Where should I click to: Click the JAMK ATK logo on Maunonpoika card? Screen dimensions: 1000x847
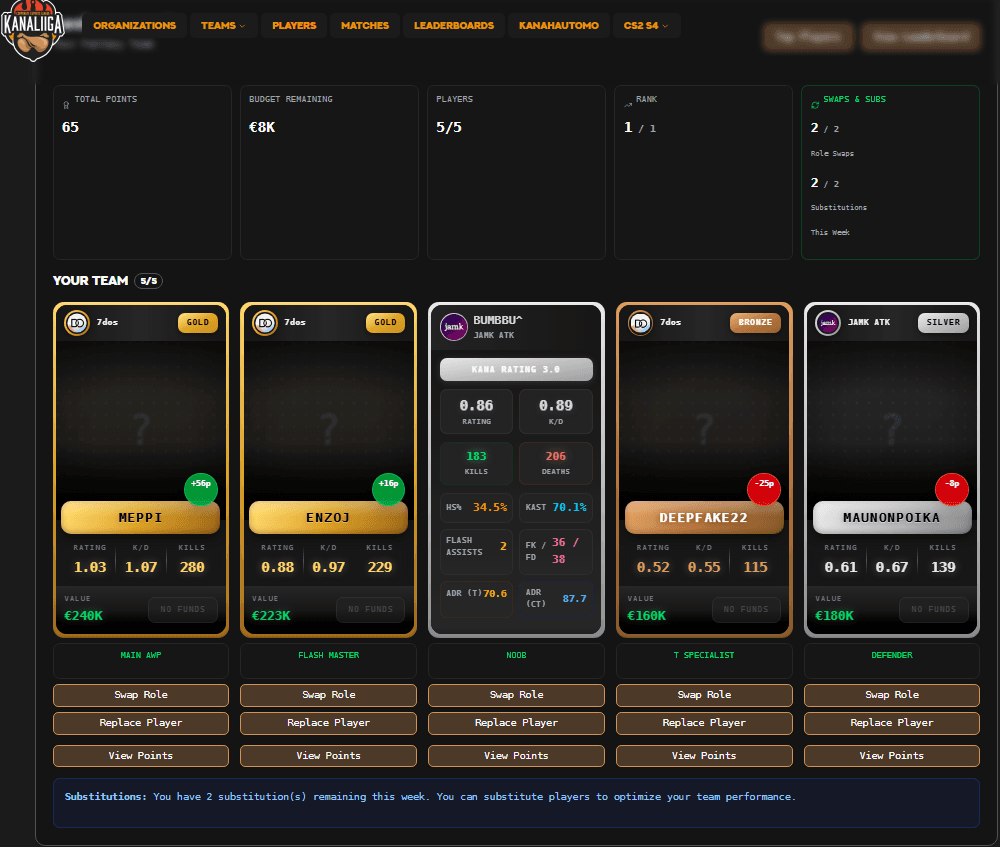[828, 323]
